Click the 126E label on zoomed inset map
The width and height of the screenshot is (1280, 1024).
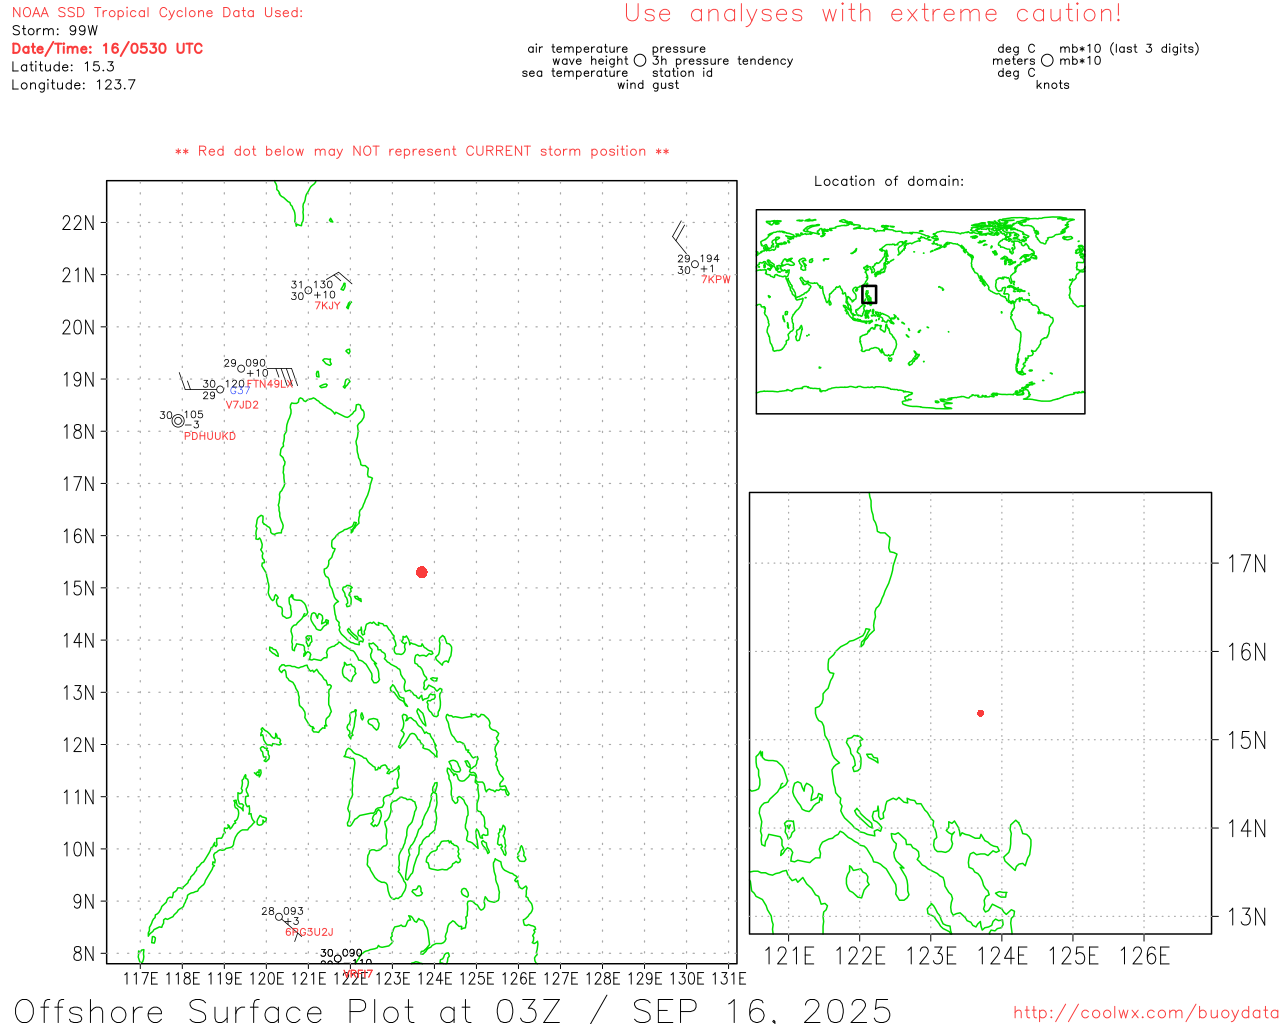(1144, 956)
